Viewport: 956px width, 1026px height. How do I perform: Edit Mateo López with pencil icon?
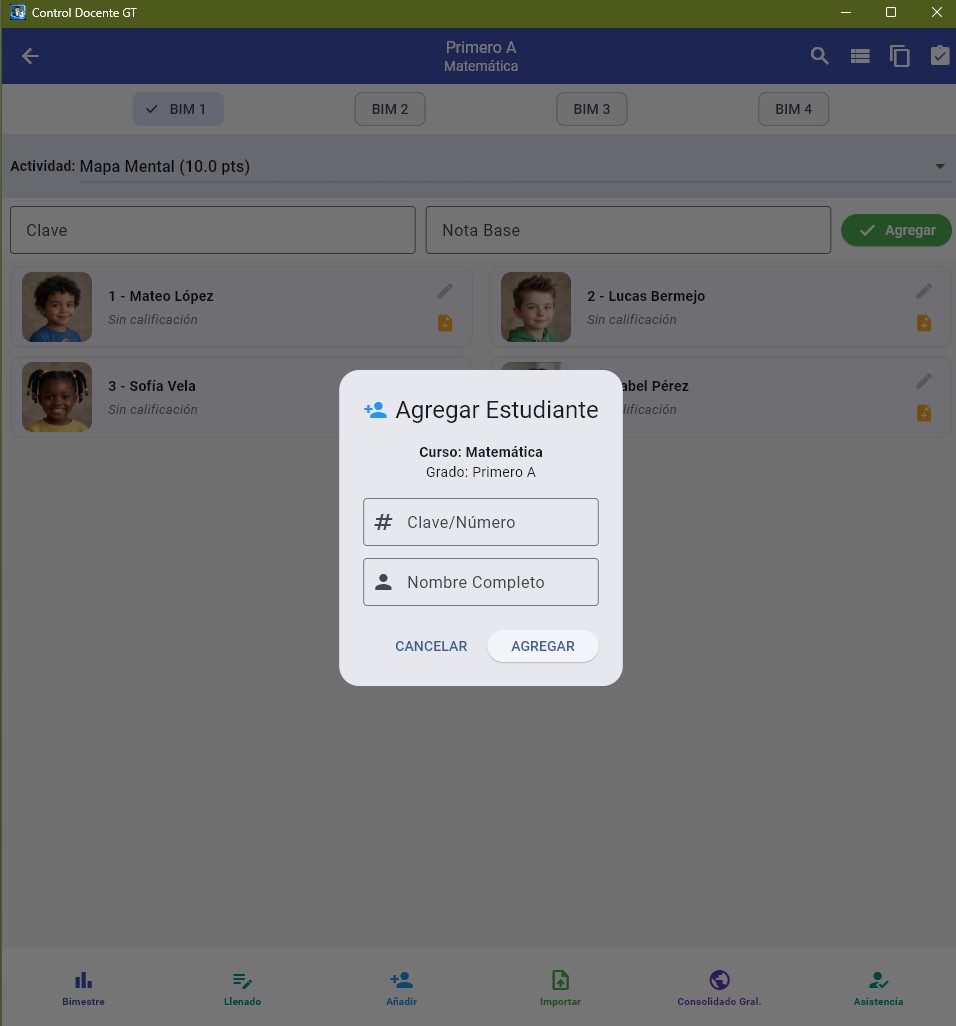(445, 291)
